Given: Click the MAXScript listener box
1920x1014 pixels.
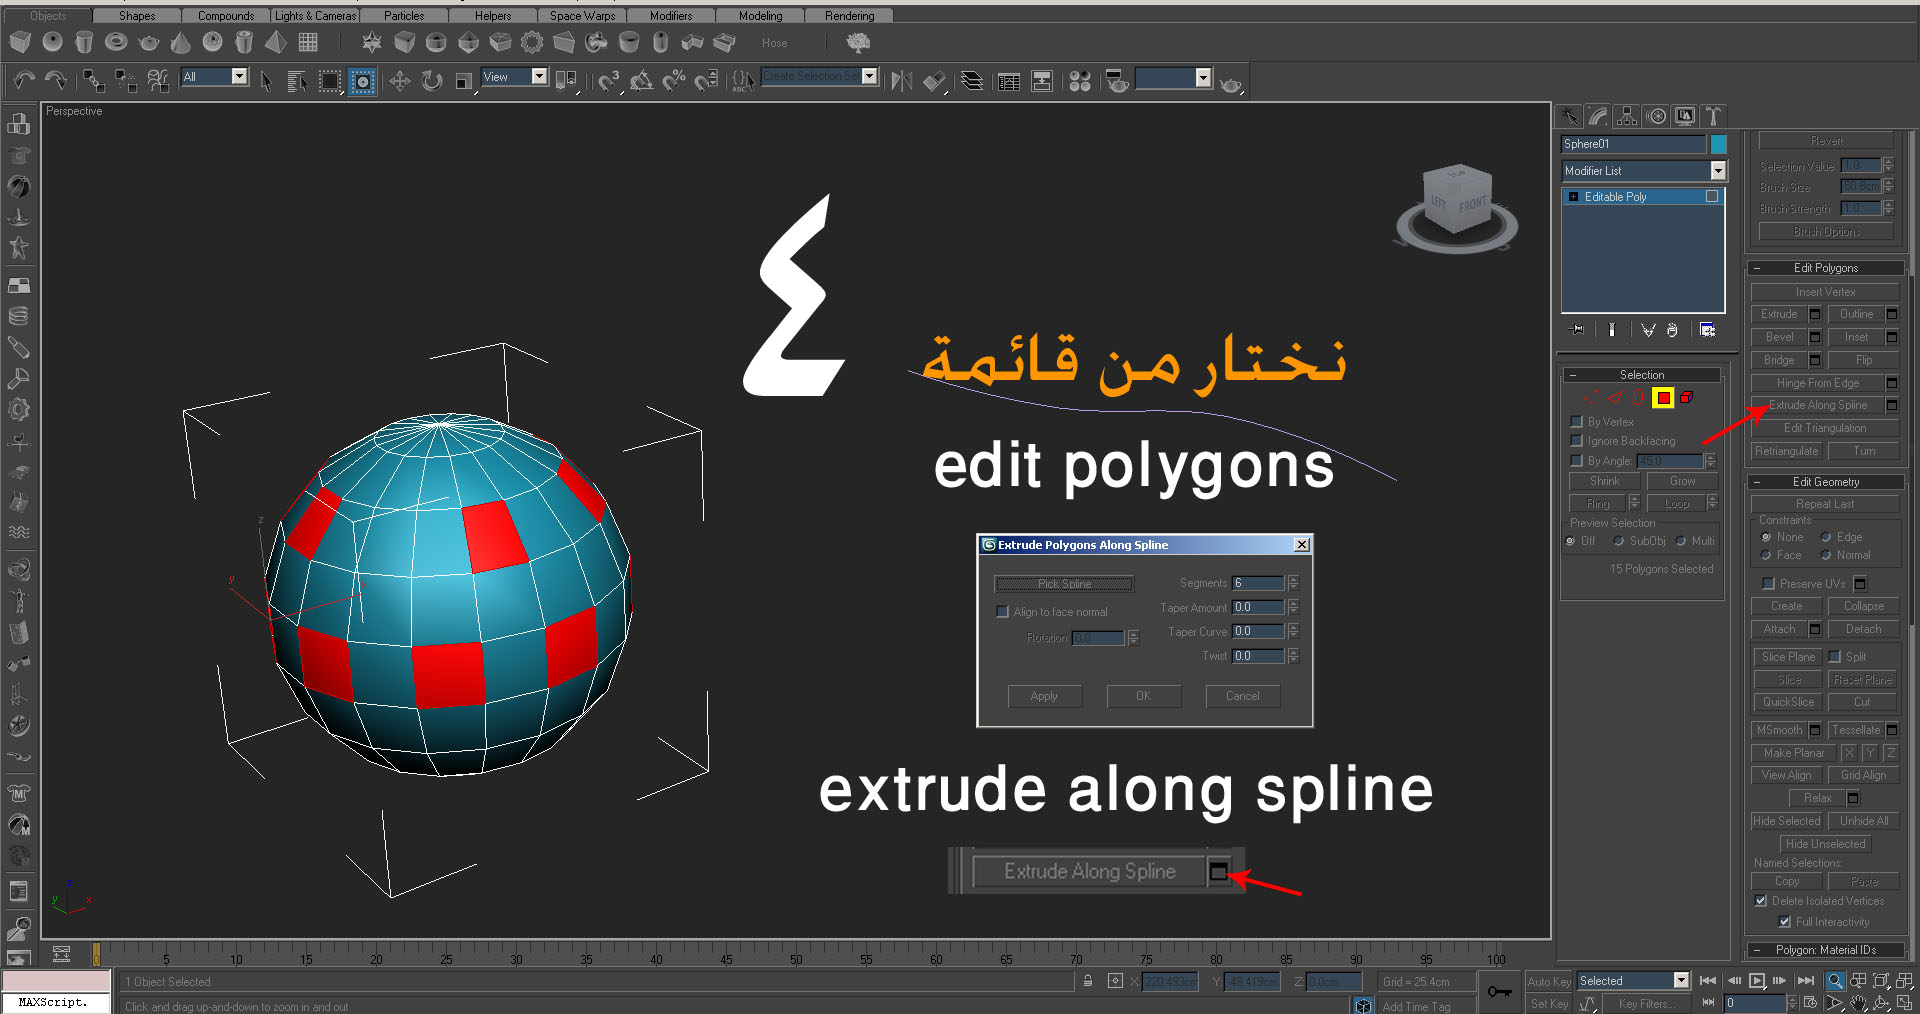Looking at the screenshot, I should click(56, 1002).
